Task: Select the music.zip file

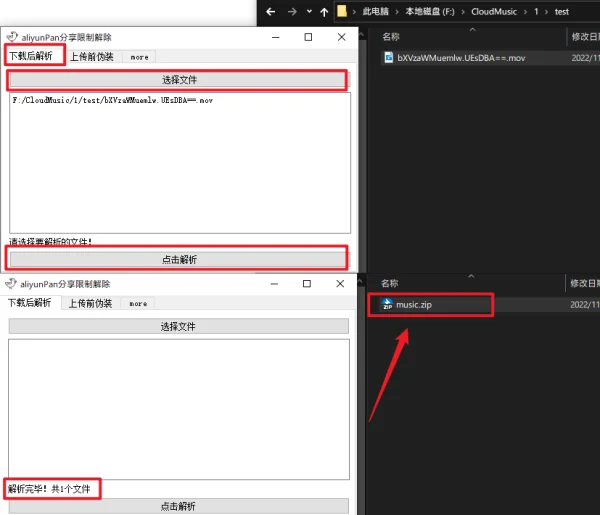Action: pyautogui.click(x=414, y=305)
